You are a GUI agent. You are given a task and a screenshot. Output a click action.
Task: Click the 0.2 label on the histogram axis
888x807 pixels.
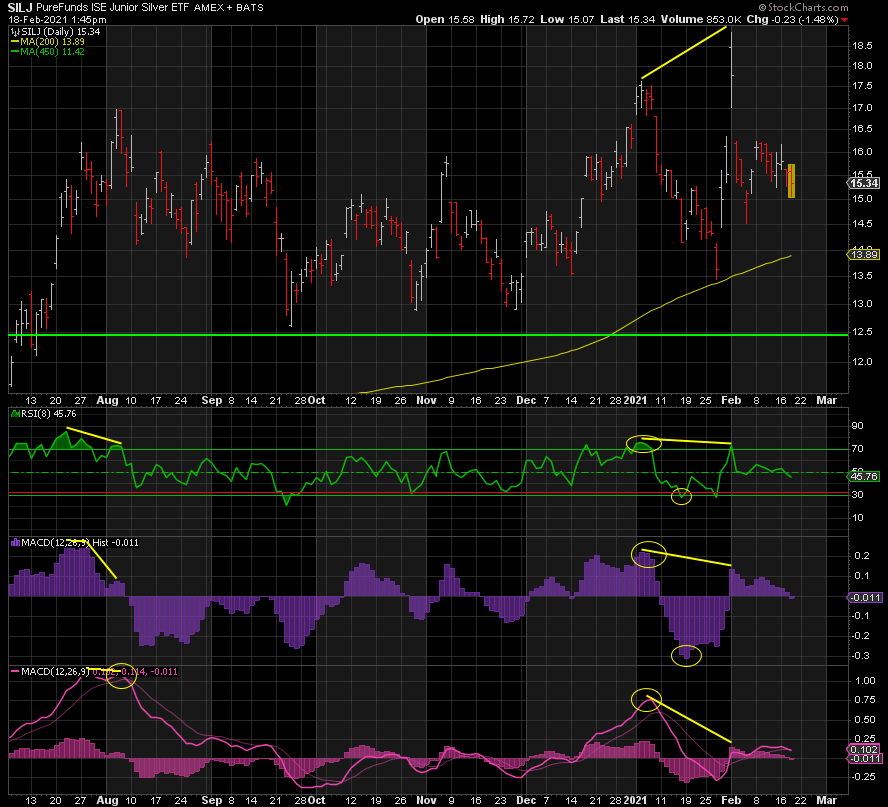(862, 556)
